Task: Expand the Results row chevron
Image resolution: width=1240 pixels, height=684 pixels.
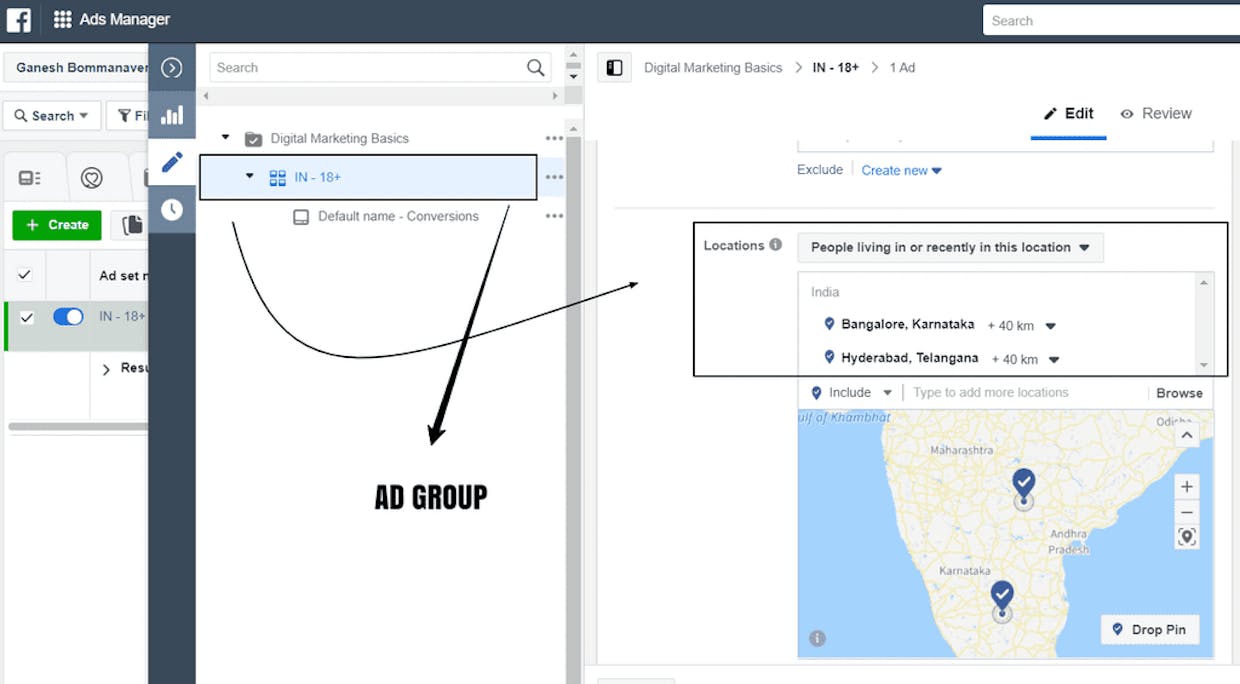Action: (107, 369)
